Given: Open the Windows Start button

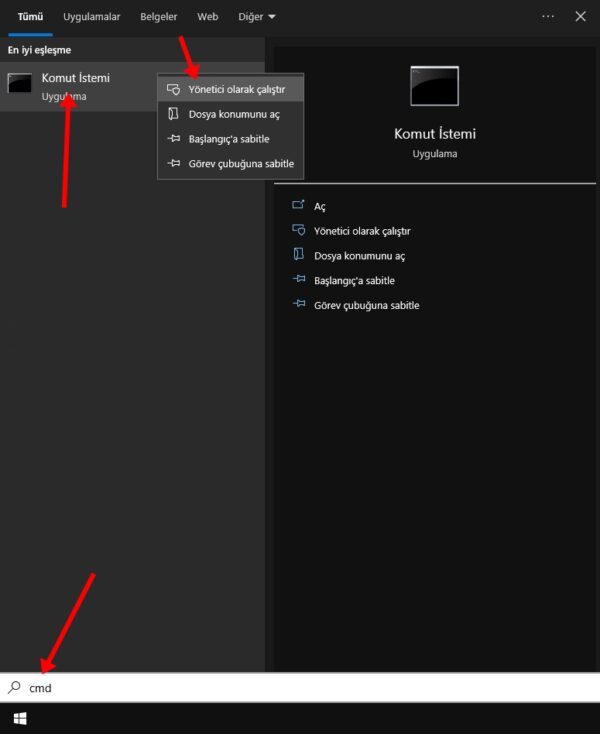Looking at the screenshot, I should [x=20, y=719].
